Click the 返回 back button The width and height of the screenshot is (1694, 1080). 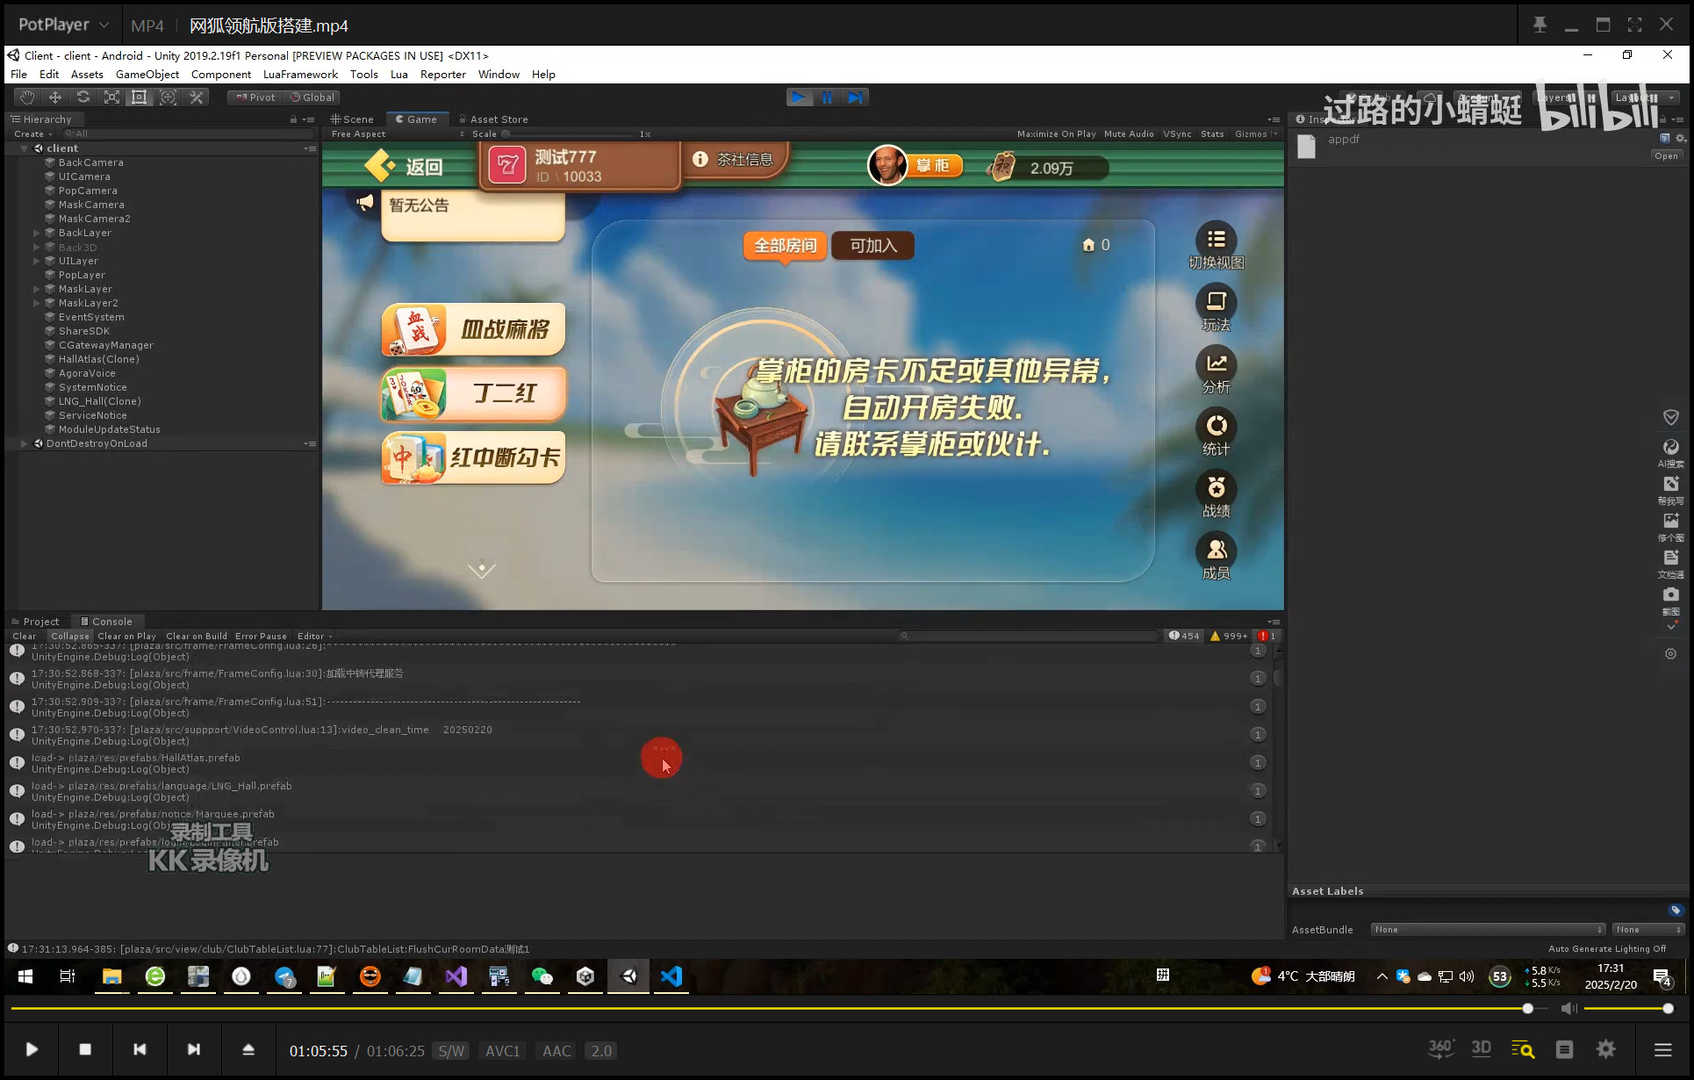tap(406, 166)
